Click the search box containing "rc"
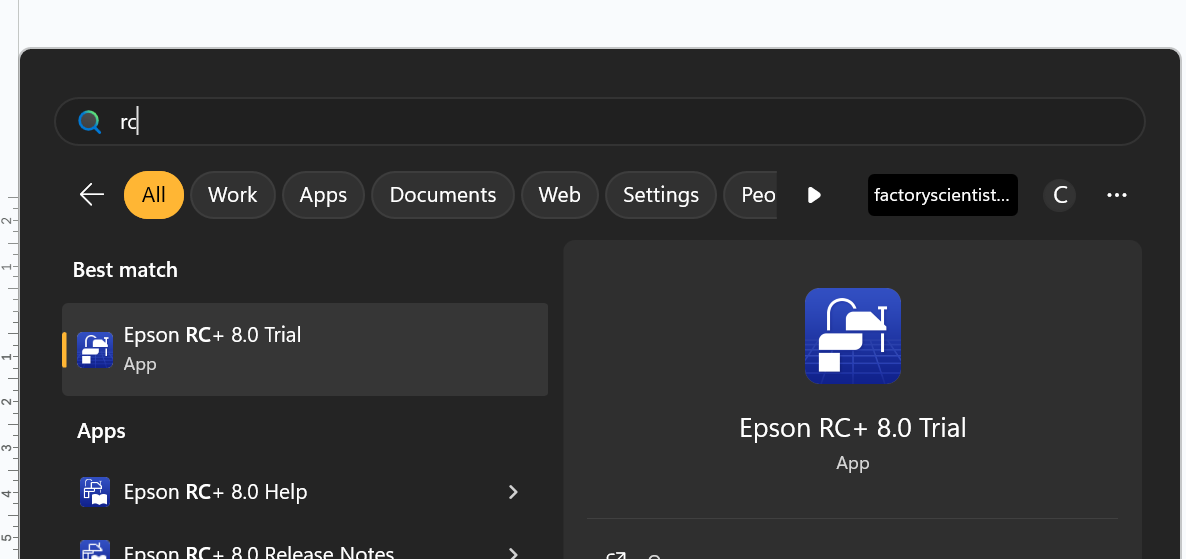Viewport: 1186px width, 559px height. [x=600, y=121]
